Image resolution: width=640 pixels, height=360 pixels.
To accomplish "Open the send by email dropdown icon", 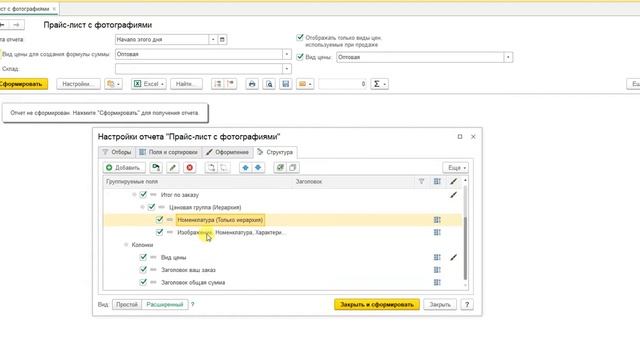I will tap(305, 84).
